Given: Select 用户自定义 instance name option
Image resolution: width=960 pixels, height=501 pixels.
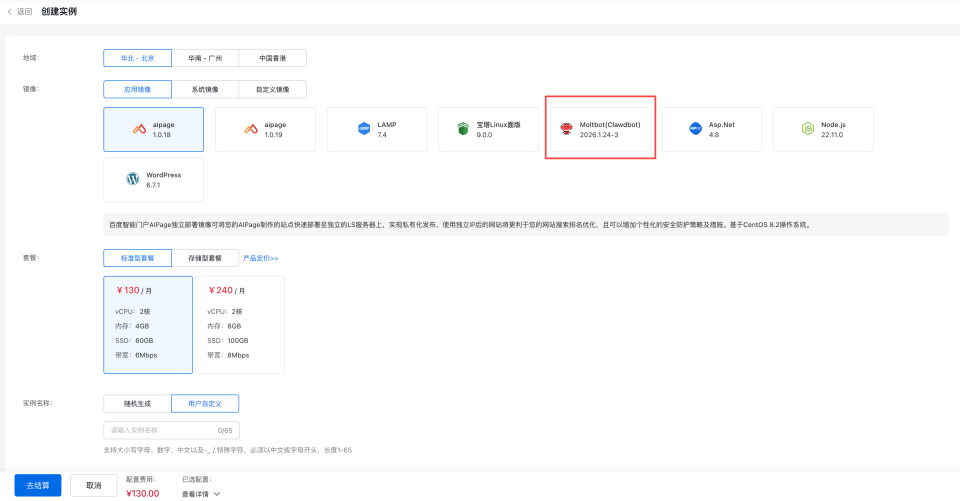Looking at the screenshot, I should coord(205,404).
